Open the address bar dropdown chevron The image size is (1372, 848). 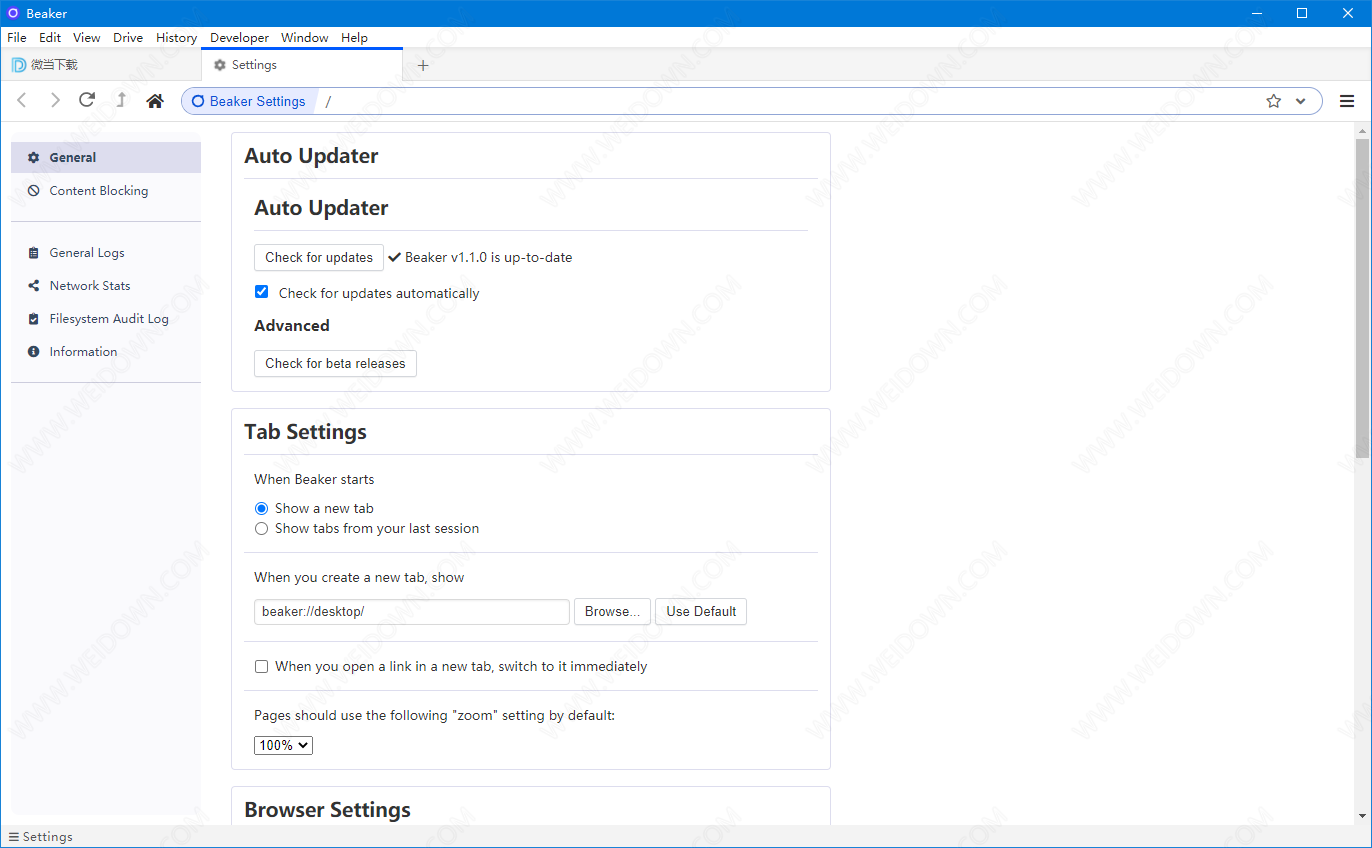coord(1300,101)
